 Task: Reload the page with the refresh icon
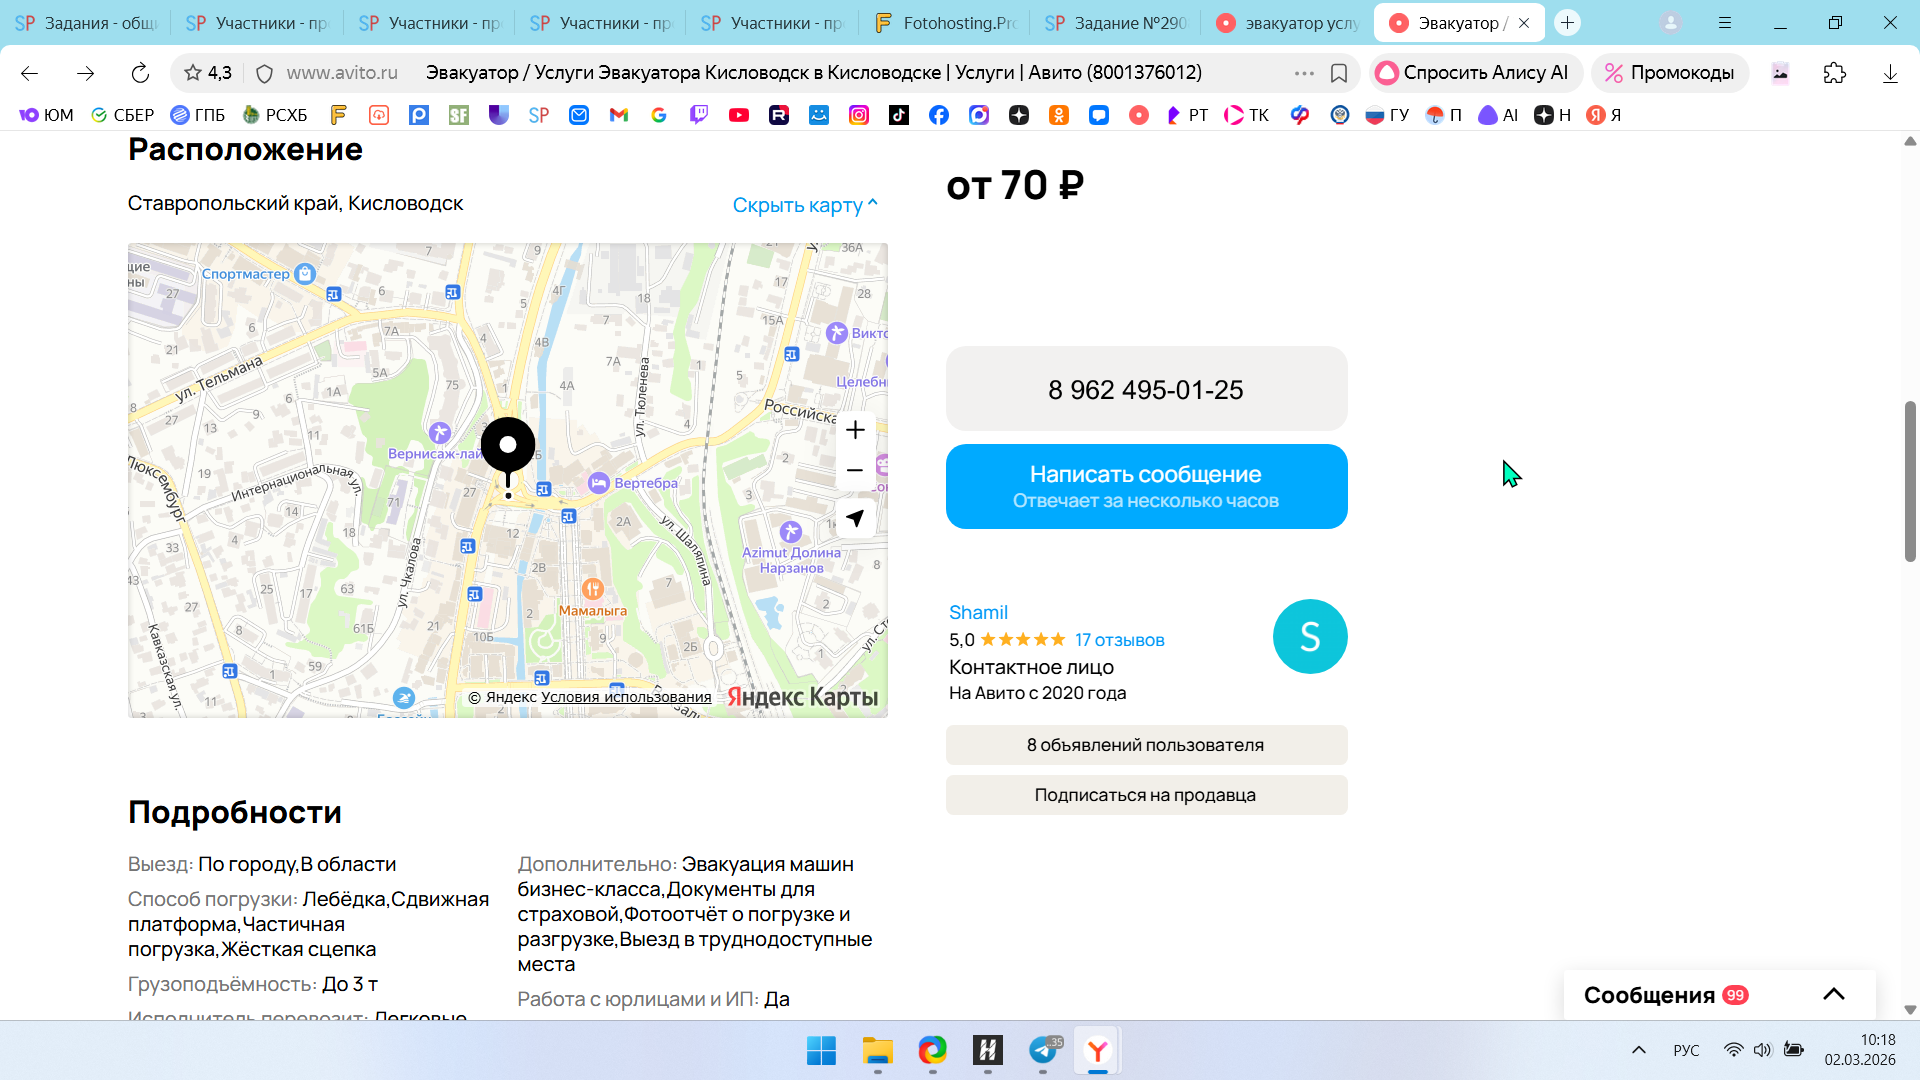[140, 73]
